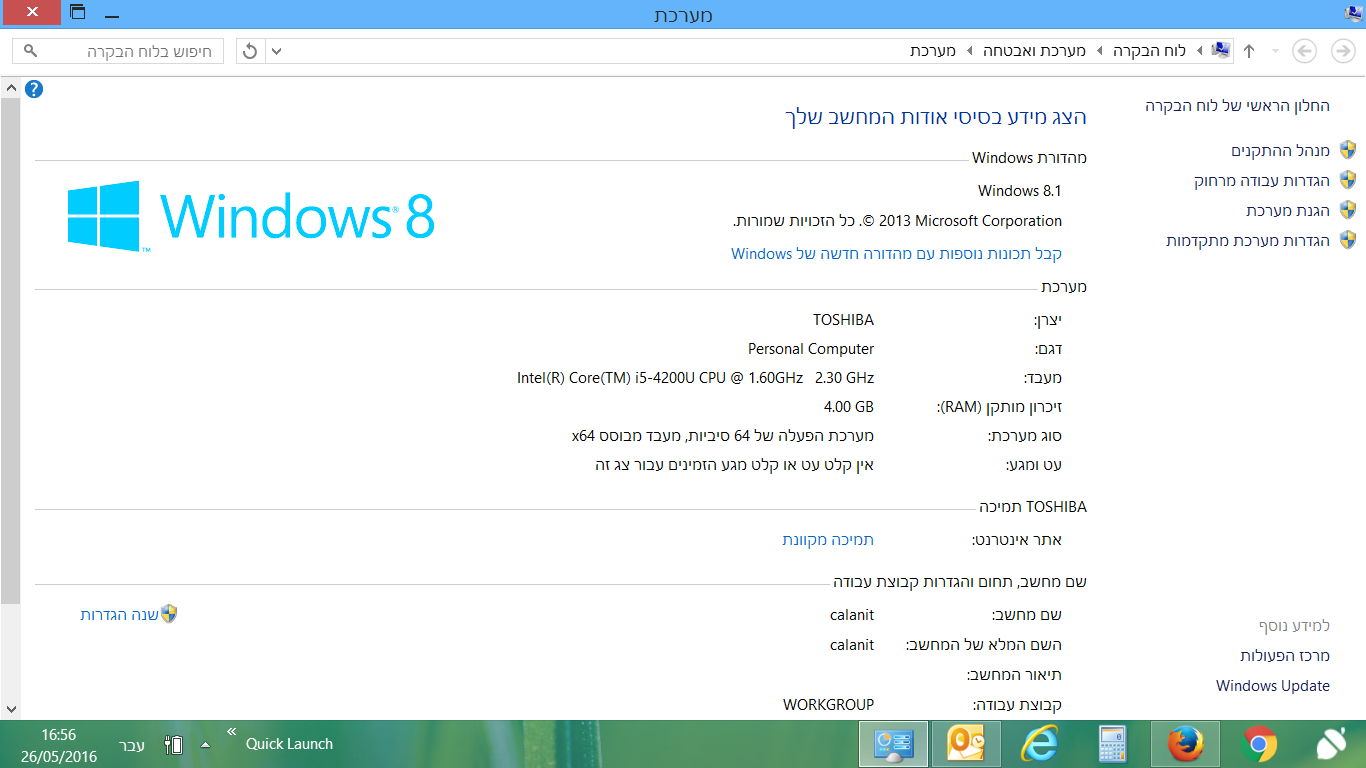Screen dimensions: 1366x768
Task: Open the Help question mark icon
Action: point(34,89)
